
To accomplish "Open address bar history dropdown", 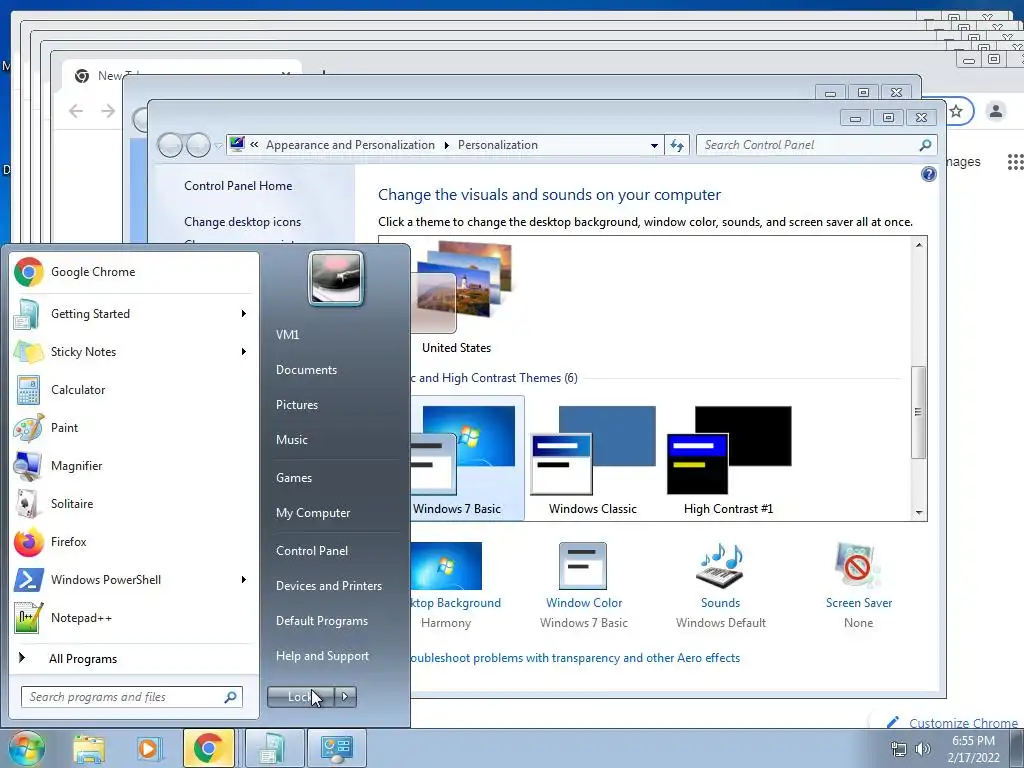I will pos(654,145).
